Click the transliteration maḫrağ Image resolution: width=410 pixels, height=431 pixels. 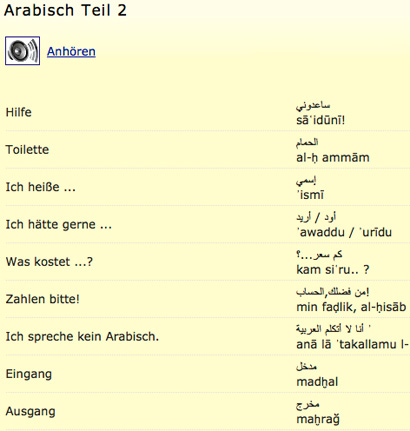click(318, 419)
